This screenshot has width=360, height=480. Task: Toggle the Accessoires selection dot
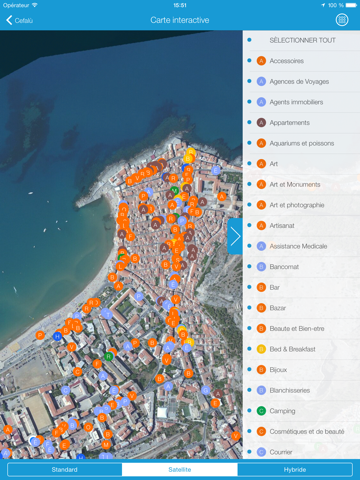point(249,61)
